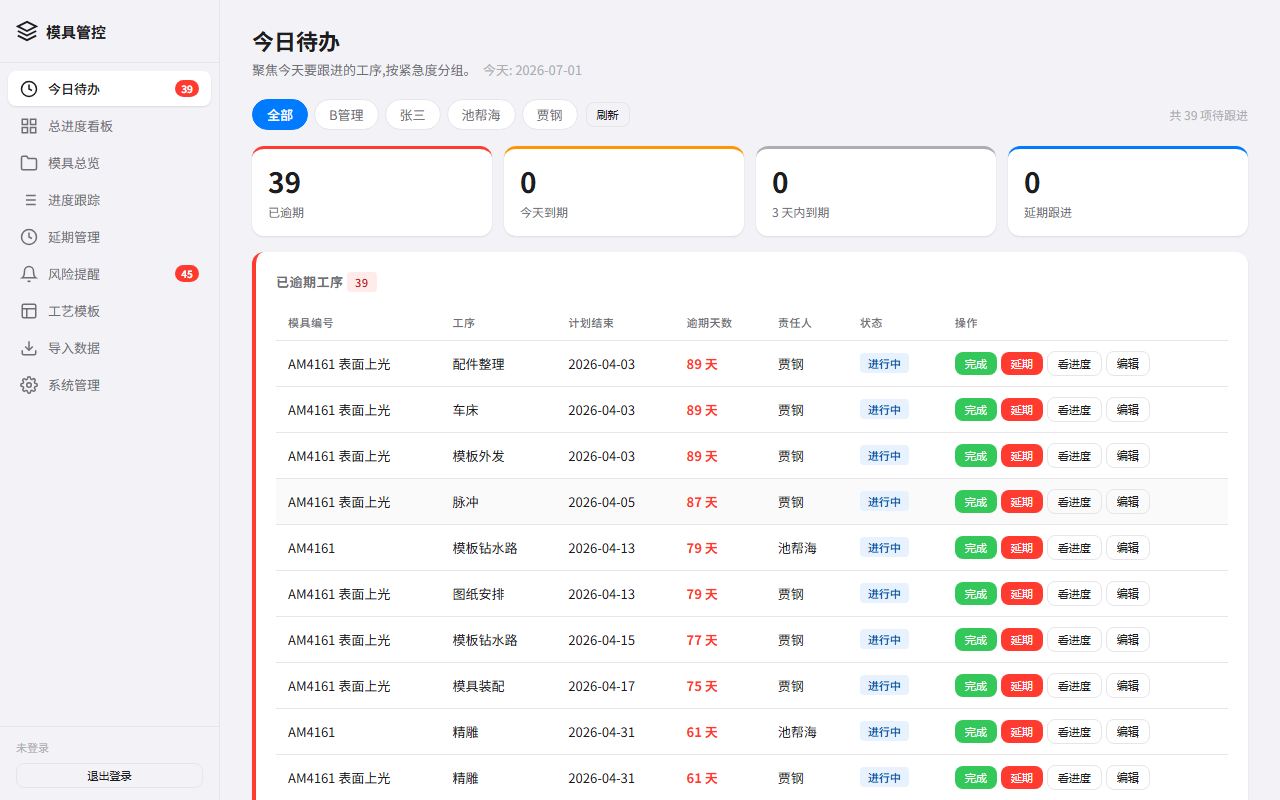Image resolution: width=1280 pixels, height=800 pixels.
Task: Click the 模具编号 column header
Action: [311, 323]
